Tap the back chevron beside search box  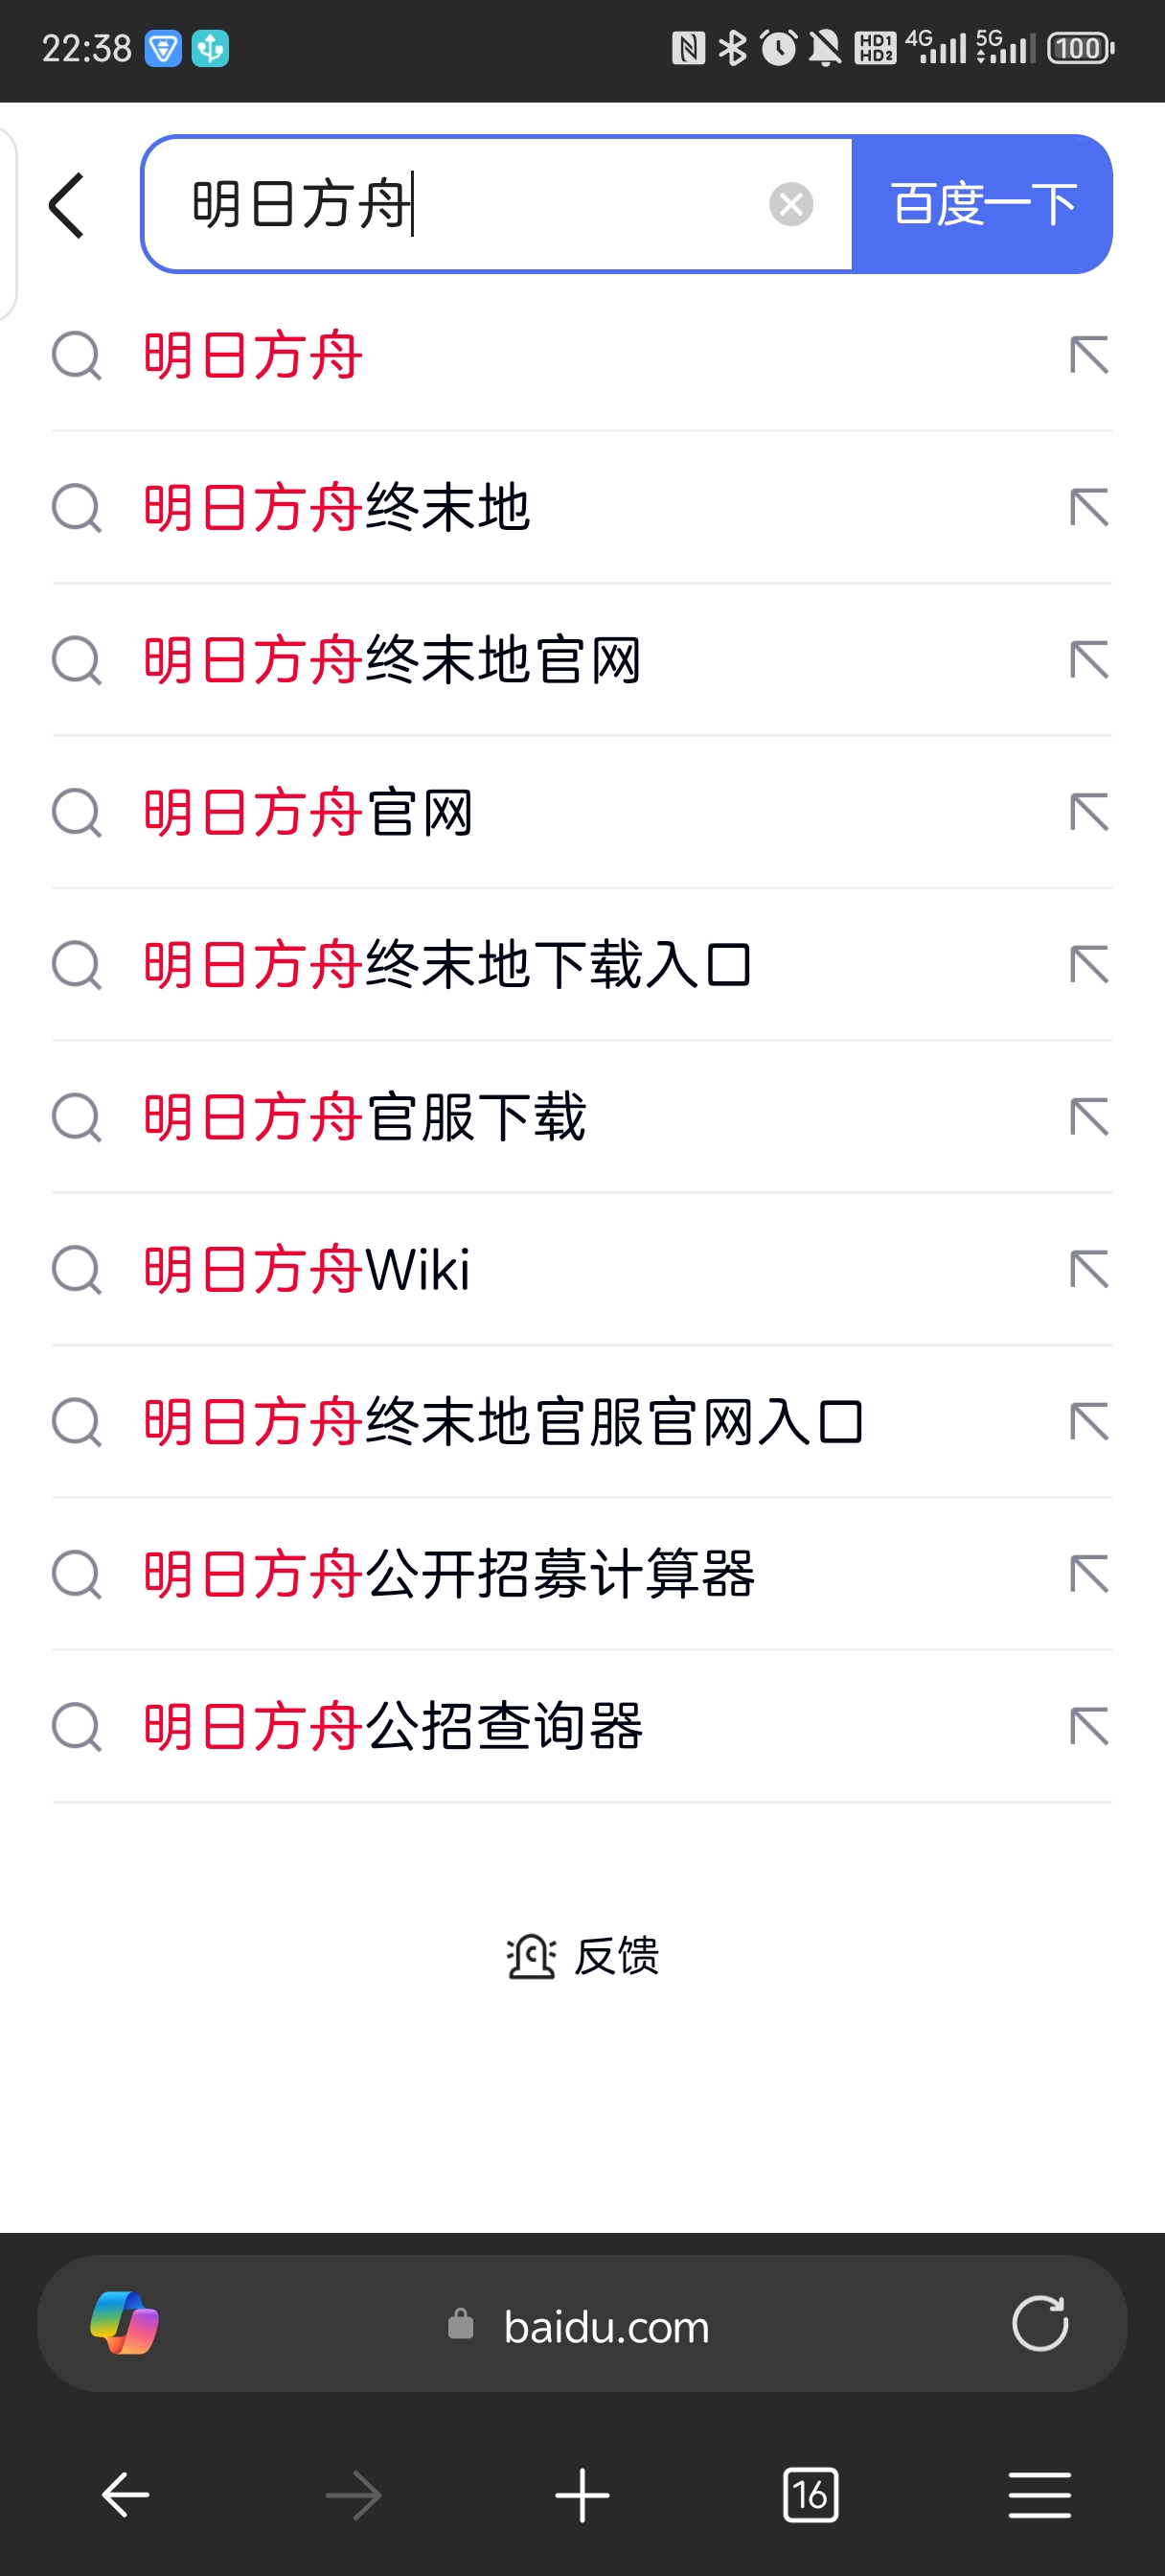pyautogui.click(x=67, y=205)
